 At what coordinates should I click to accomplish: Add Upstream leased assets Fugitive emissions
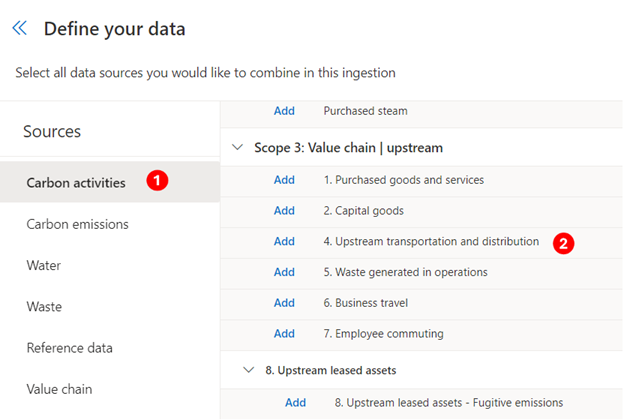coord(295,402)
